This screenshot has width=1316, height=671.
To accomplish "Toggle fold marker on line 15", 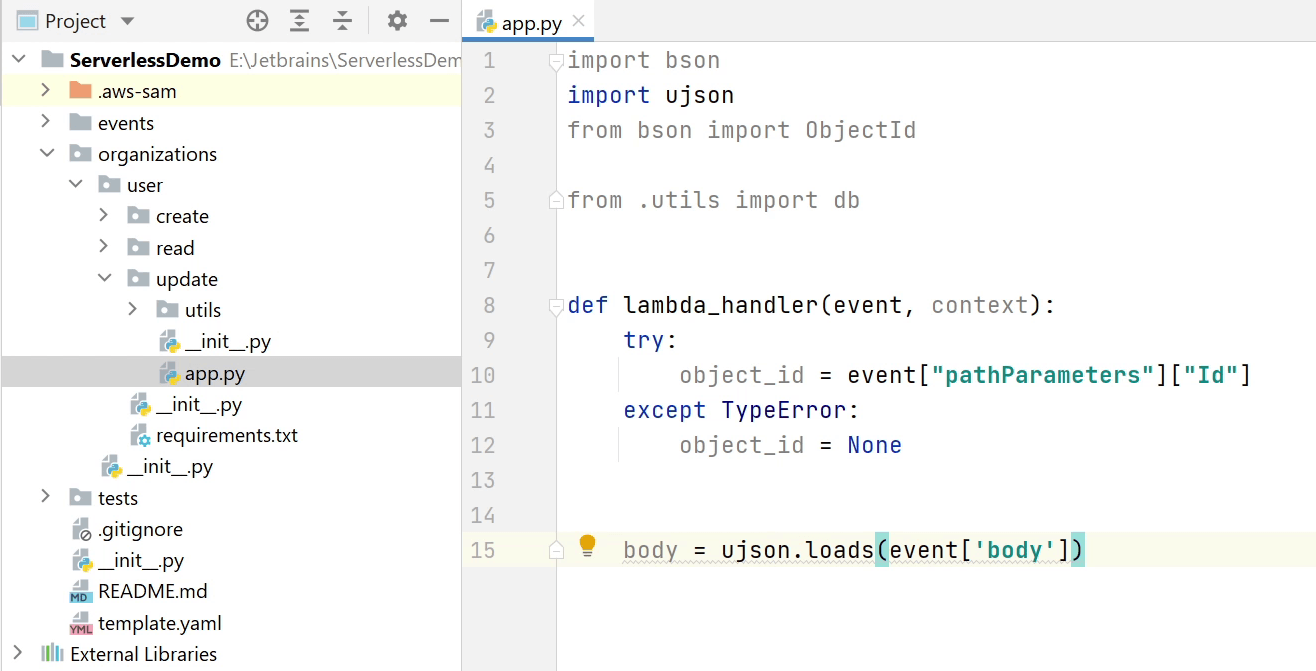I will (556, 550).
